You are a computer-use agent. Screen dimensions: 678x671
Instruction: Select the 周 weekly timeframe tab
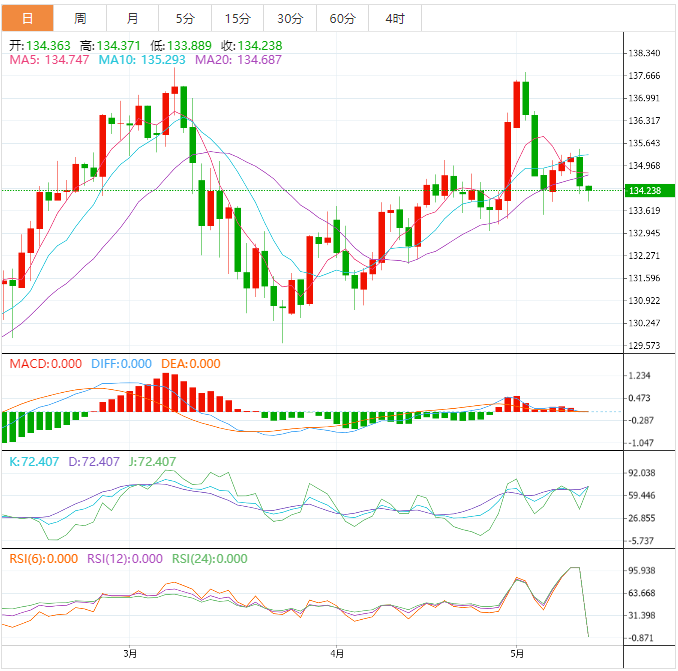(80, 18)
